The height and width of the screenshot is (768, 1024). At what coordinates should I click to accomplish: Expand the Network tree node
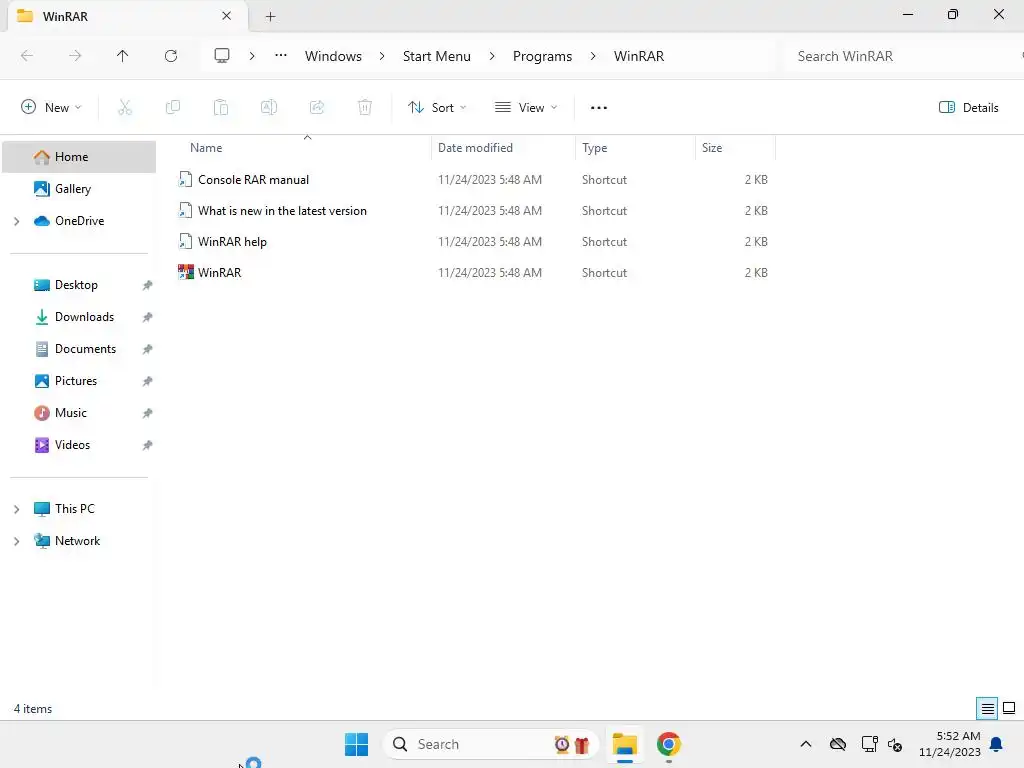pyautogui.click(x=16, y=541)
